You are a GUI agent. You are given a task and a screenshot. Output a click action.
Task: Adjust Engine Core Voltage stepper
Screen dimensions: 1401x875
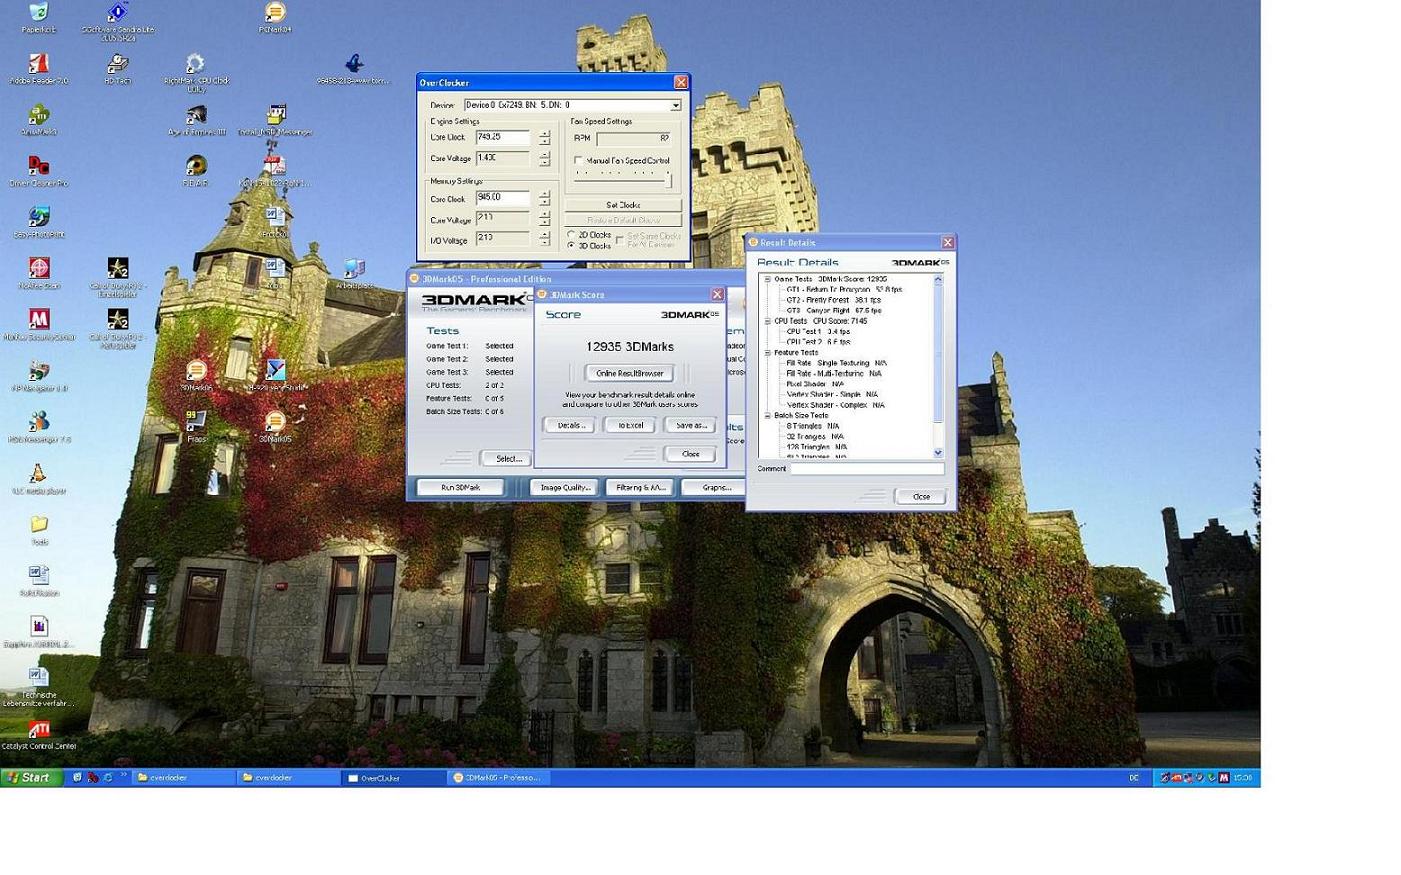point(545,158)
